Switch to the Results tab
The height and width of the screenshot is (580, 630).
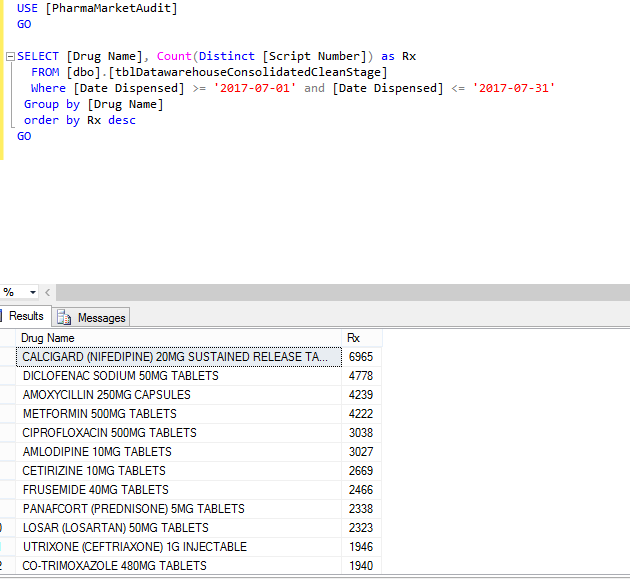point(25,317)
